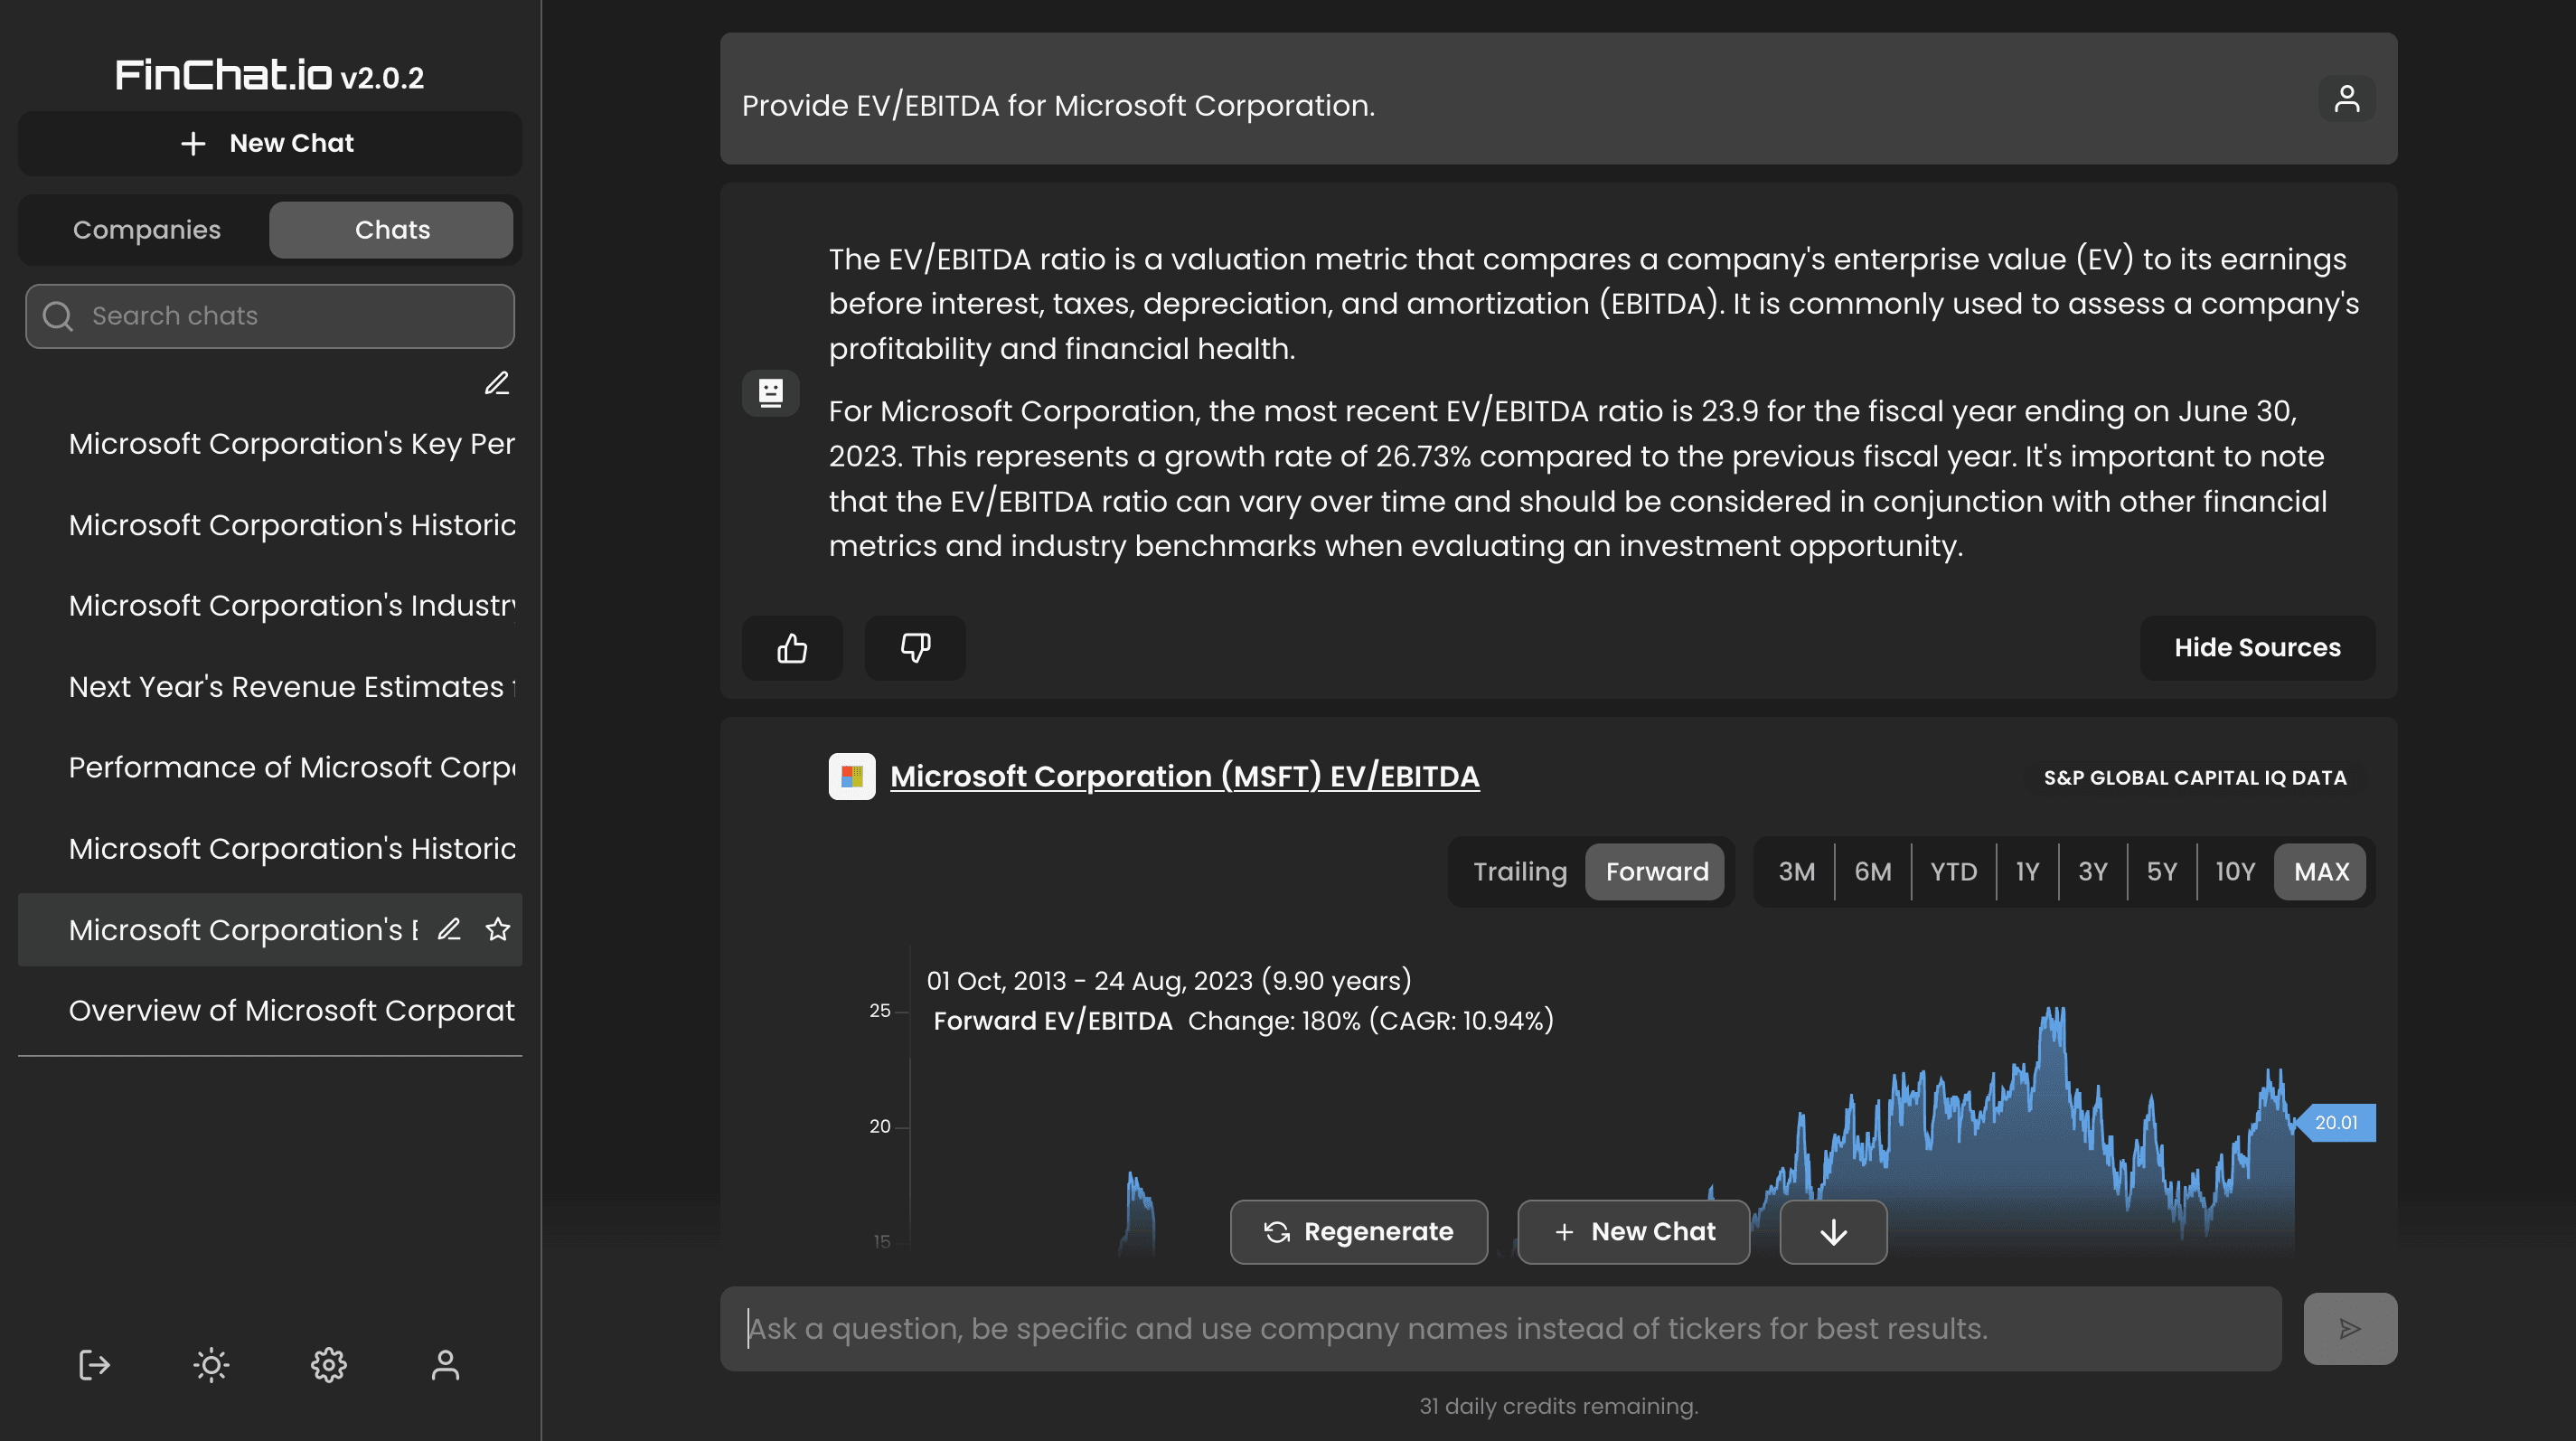Click the bot avatar icon beside the answer
Viewport: 2576px width, 1441px height.
[770, 393]
